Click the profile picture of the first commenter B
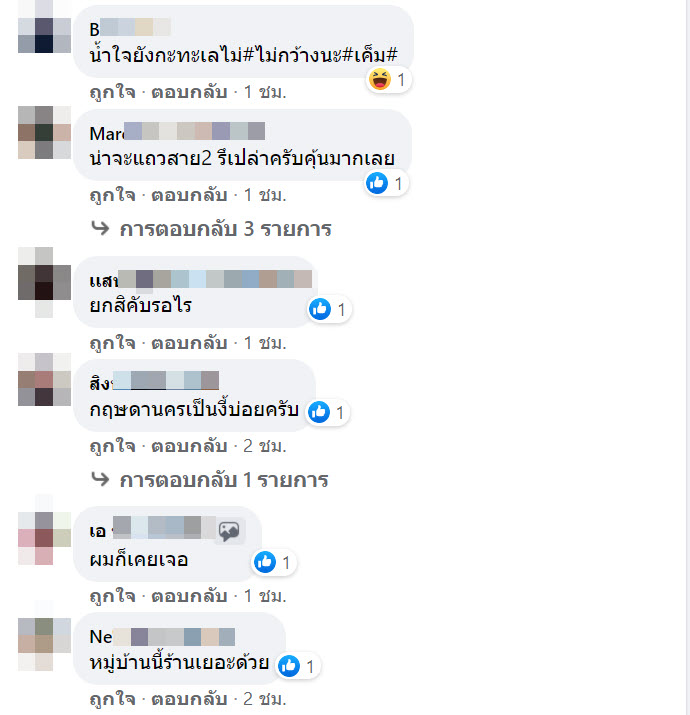Image resolution: width=690 pixels, height=715 pixels. pos(44,26)
